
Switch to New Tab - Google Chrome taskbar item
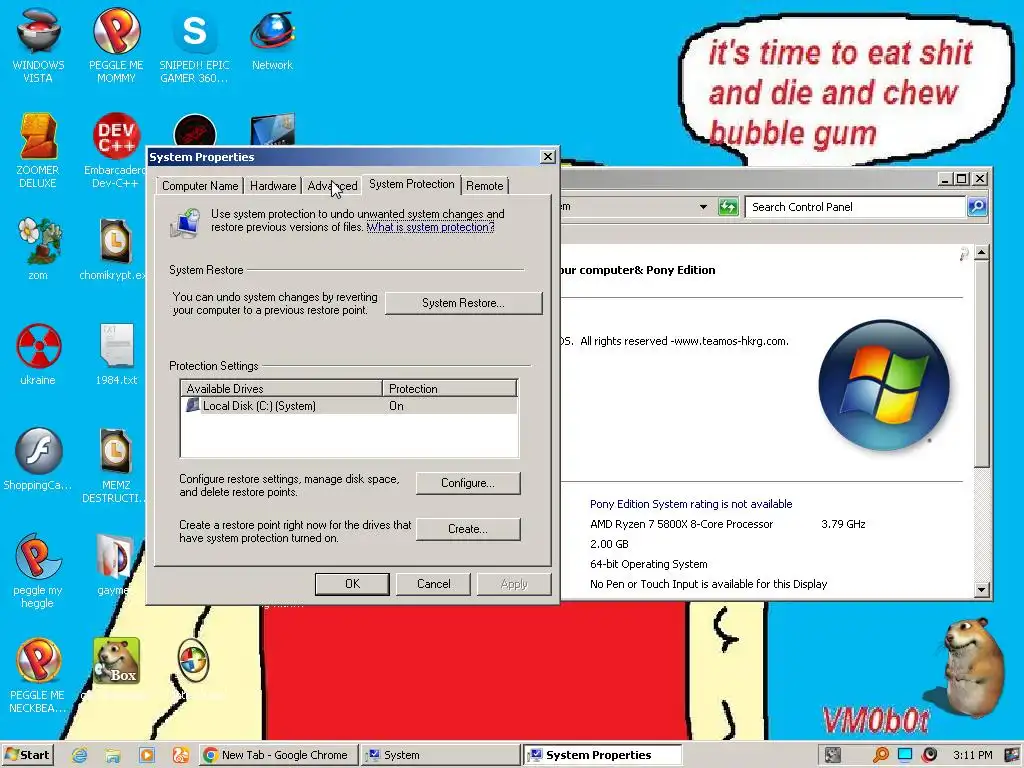pyautogui.click(x=278, y=755)
